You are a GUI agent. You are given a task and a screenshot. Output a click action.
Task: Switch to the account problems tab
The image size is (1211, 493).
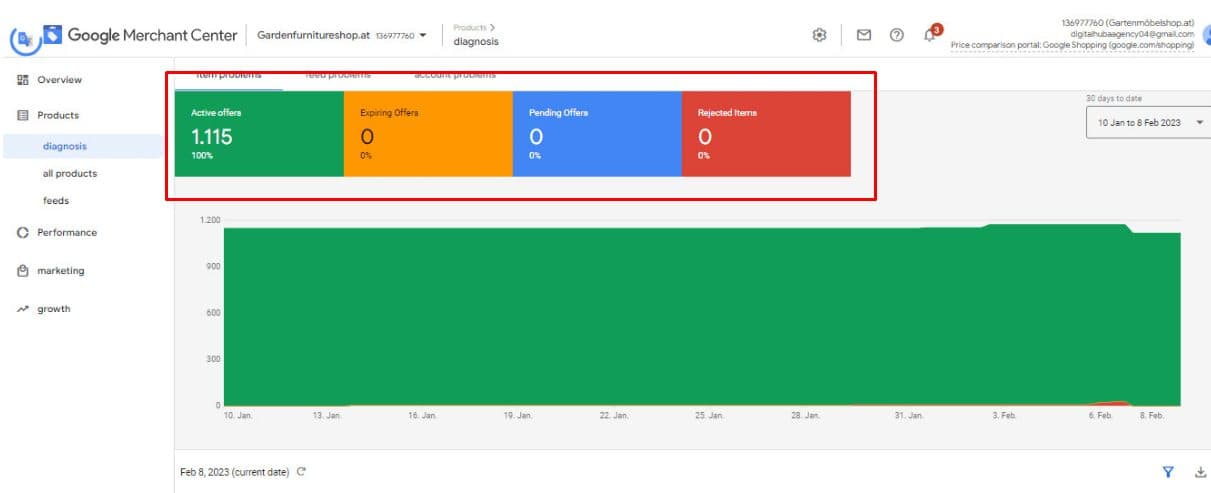(x=455, y=75)
